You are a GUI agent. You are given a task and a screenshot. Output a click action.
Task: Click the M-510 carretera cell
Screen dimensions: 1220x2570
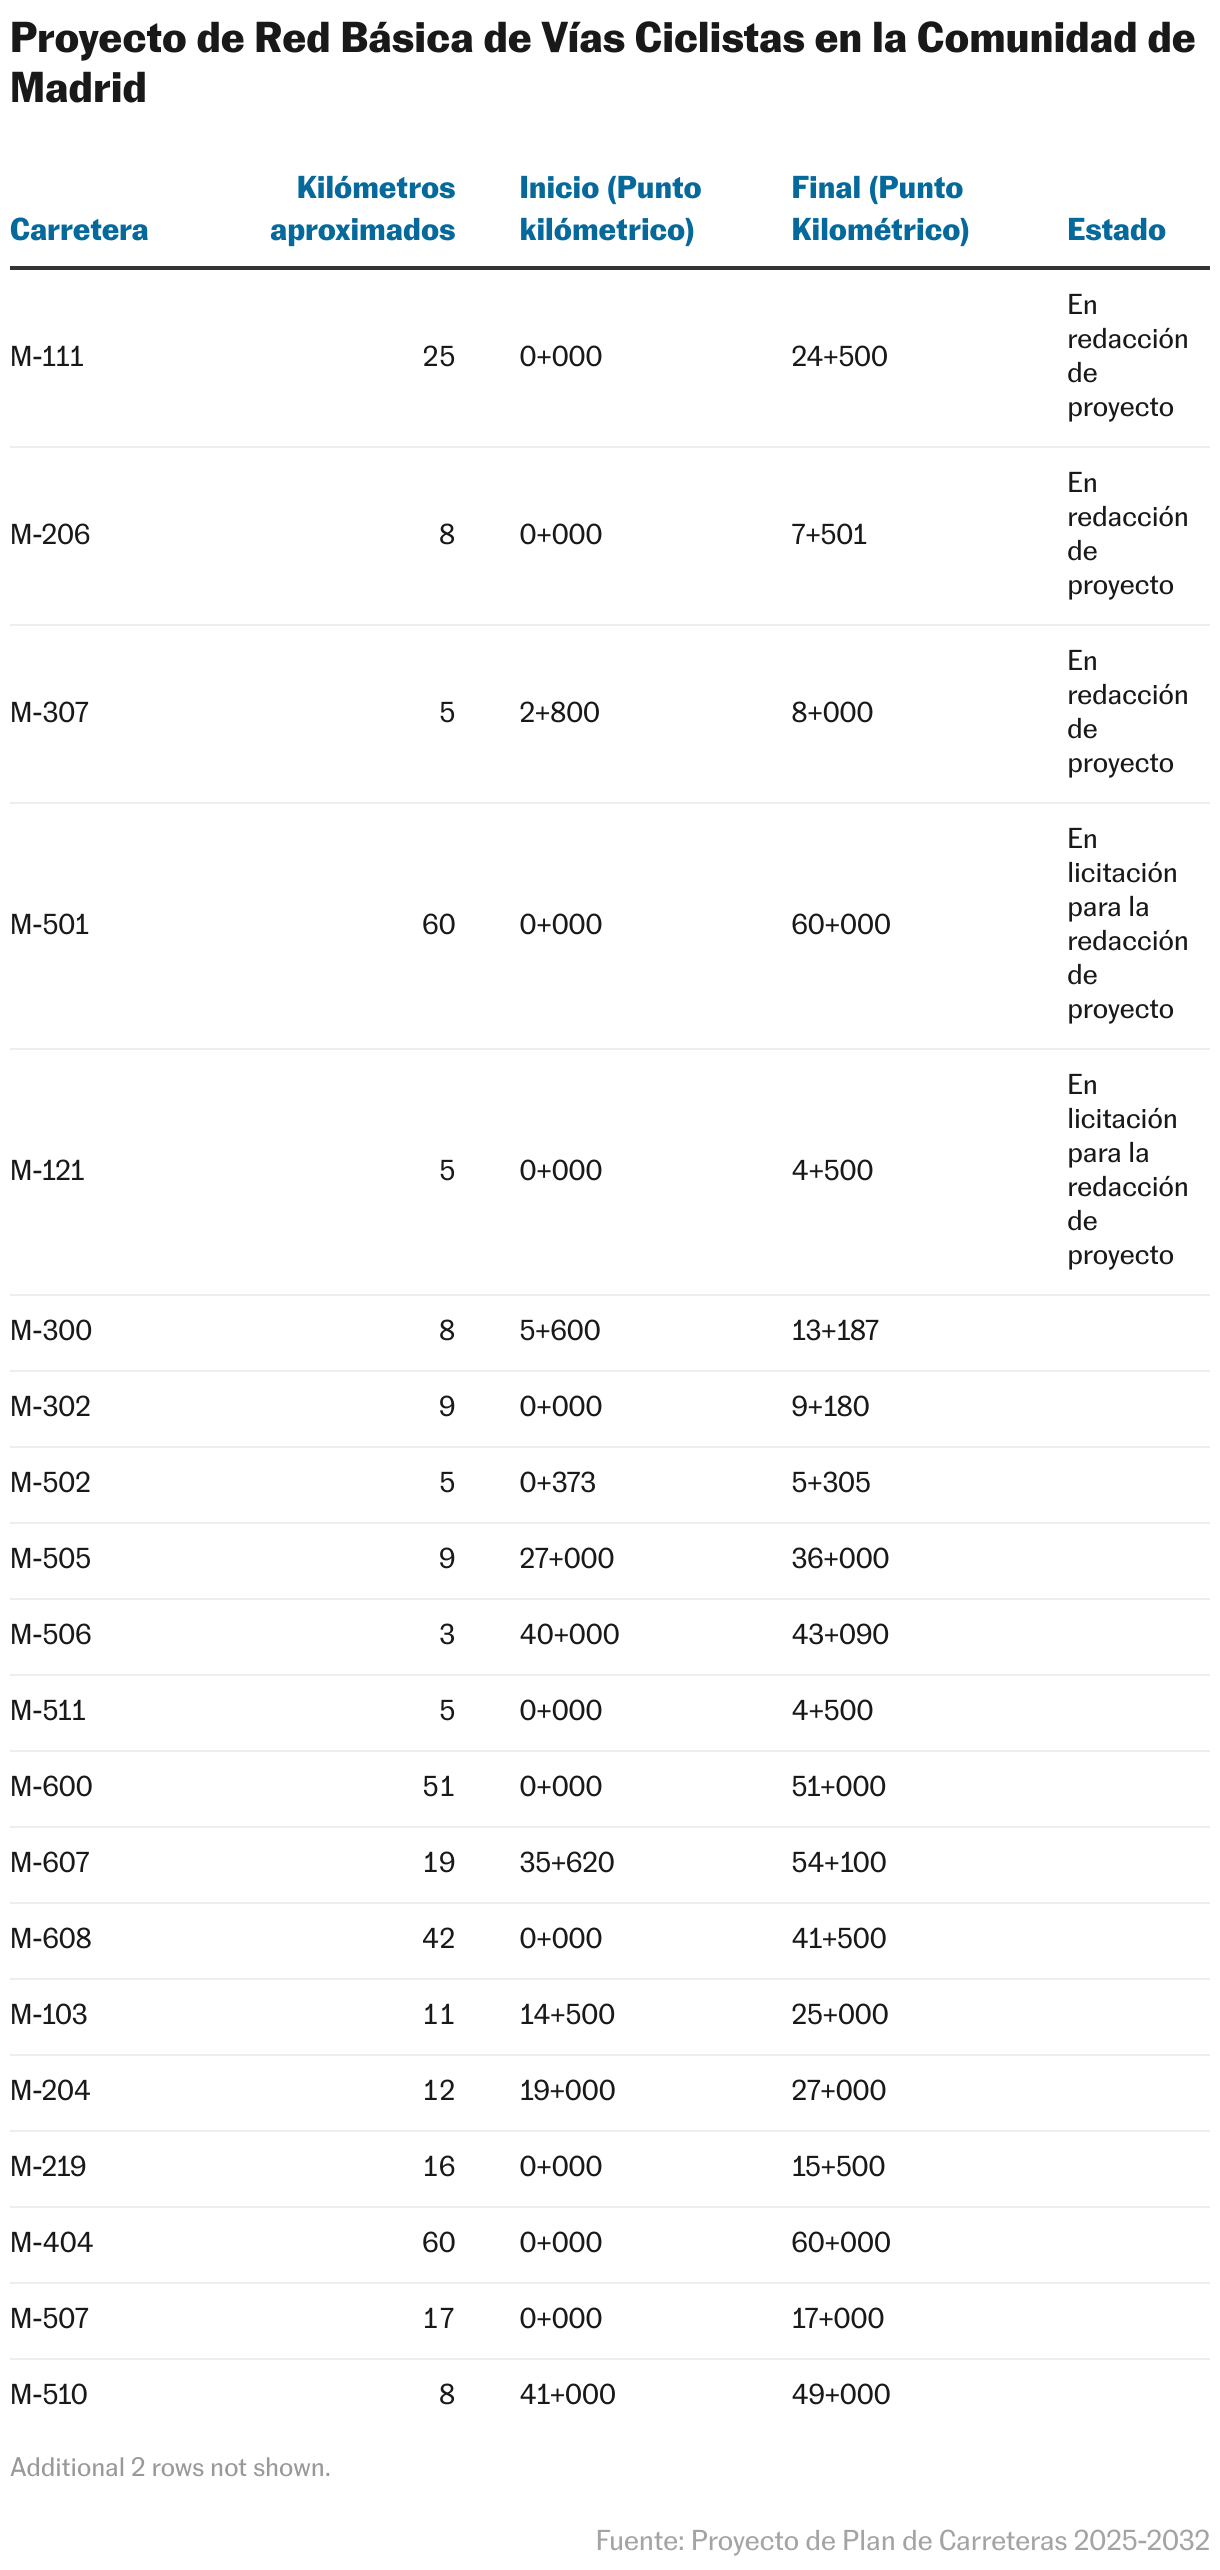click(x=49, y=2395)
